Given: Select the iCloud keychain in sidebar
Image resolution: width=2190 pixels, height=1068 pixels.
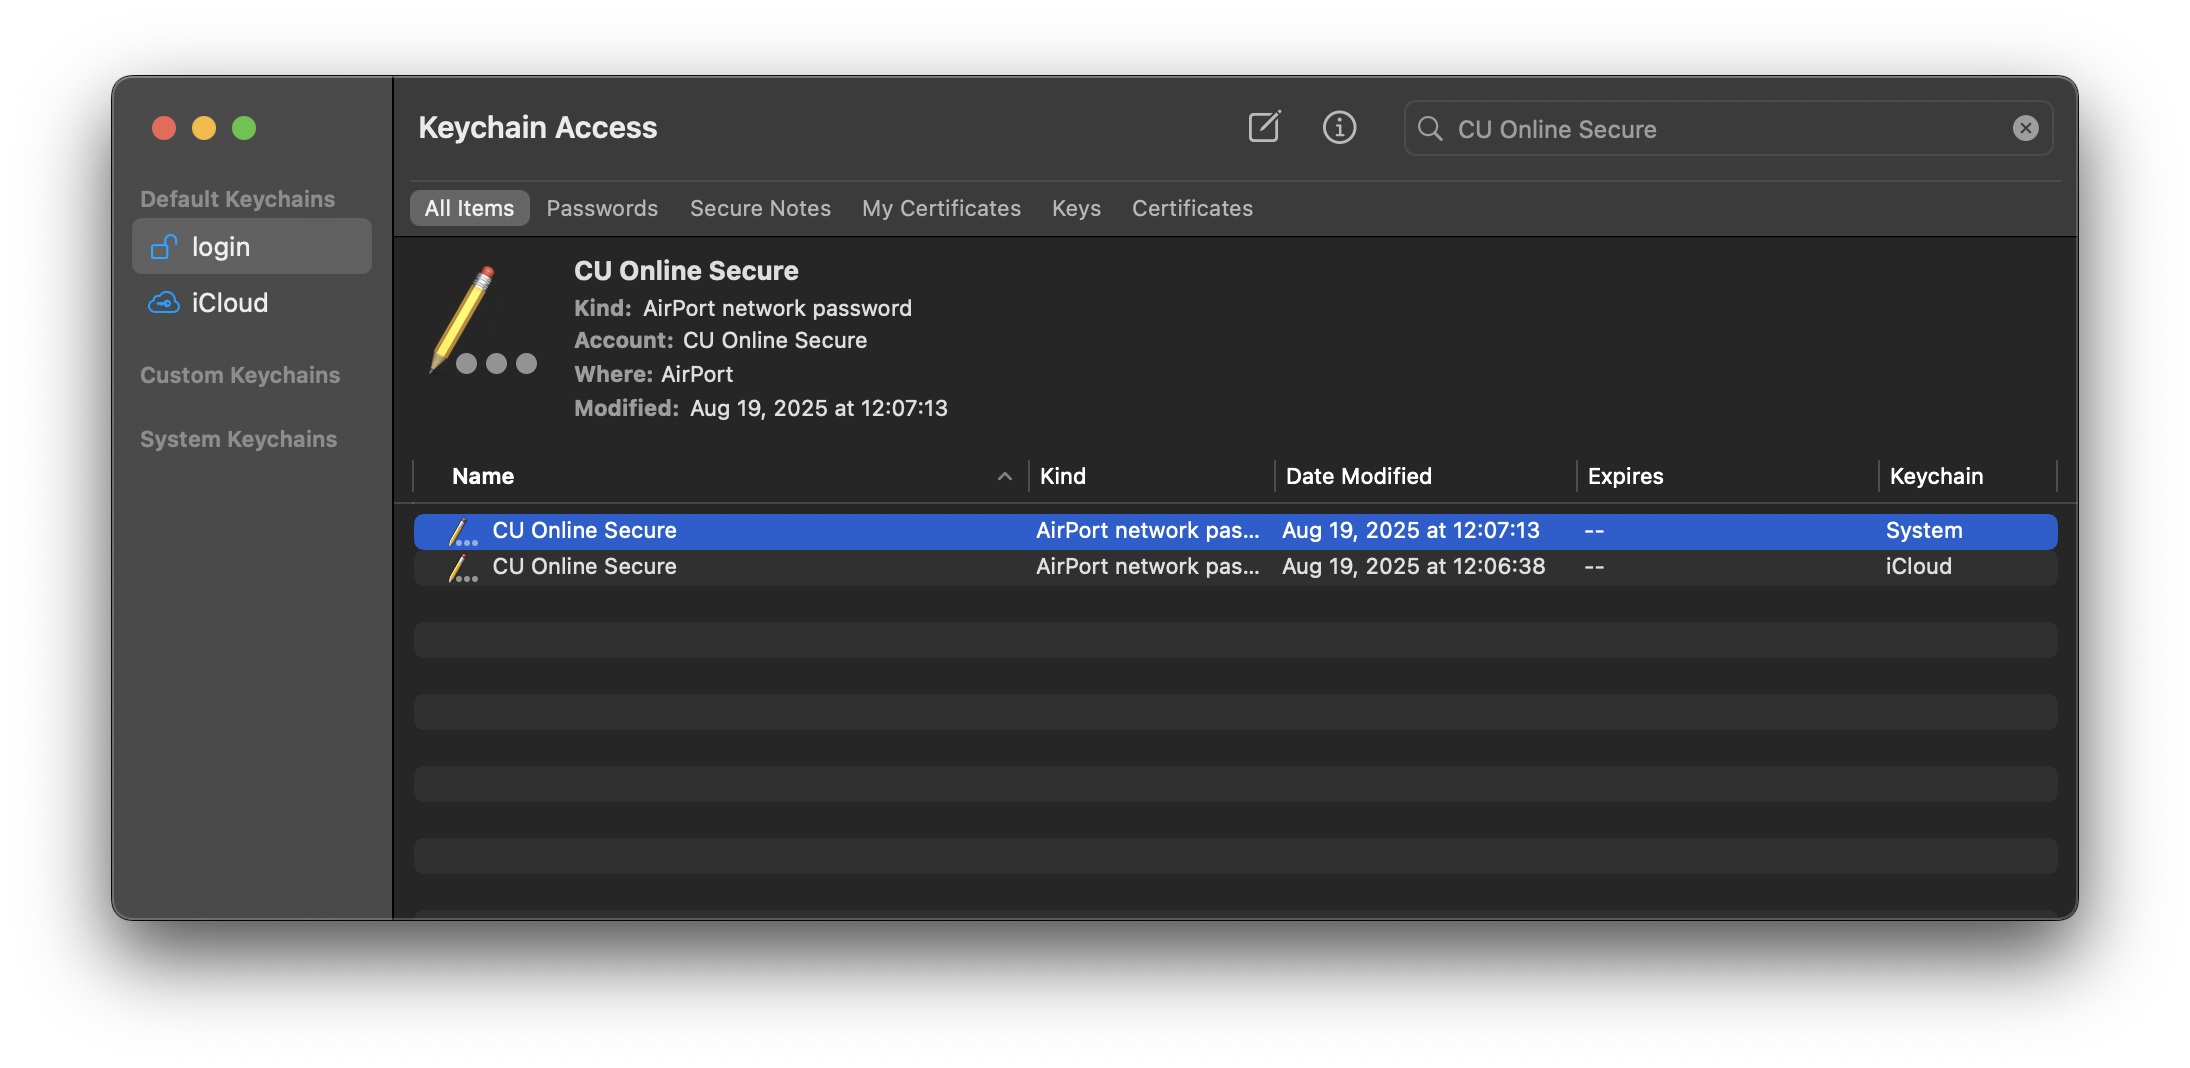Looking at the screenshot, I should coord(229,303).
